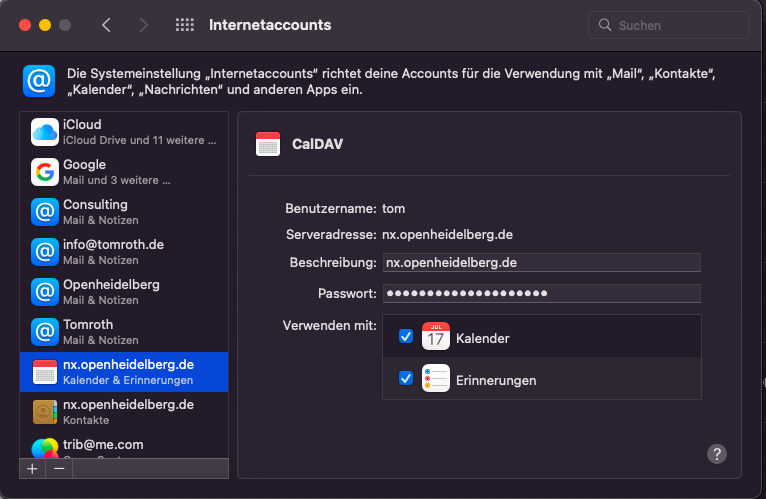Click the Benutzername value tom
This screenshot has height=499, width=766.
393,209
